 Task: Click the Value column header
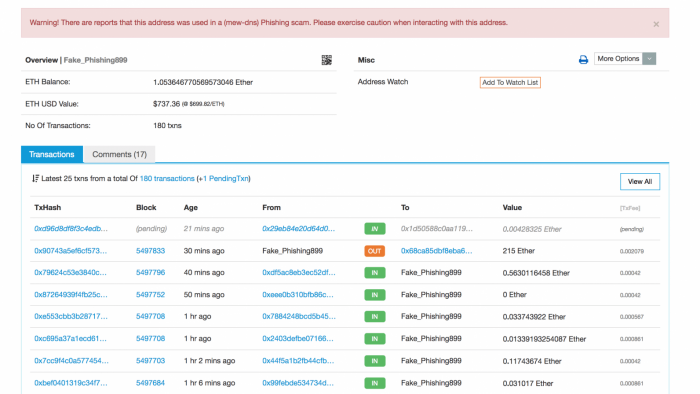(x=512, y=207)
